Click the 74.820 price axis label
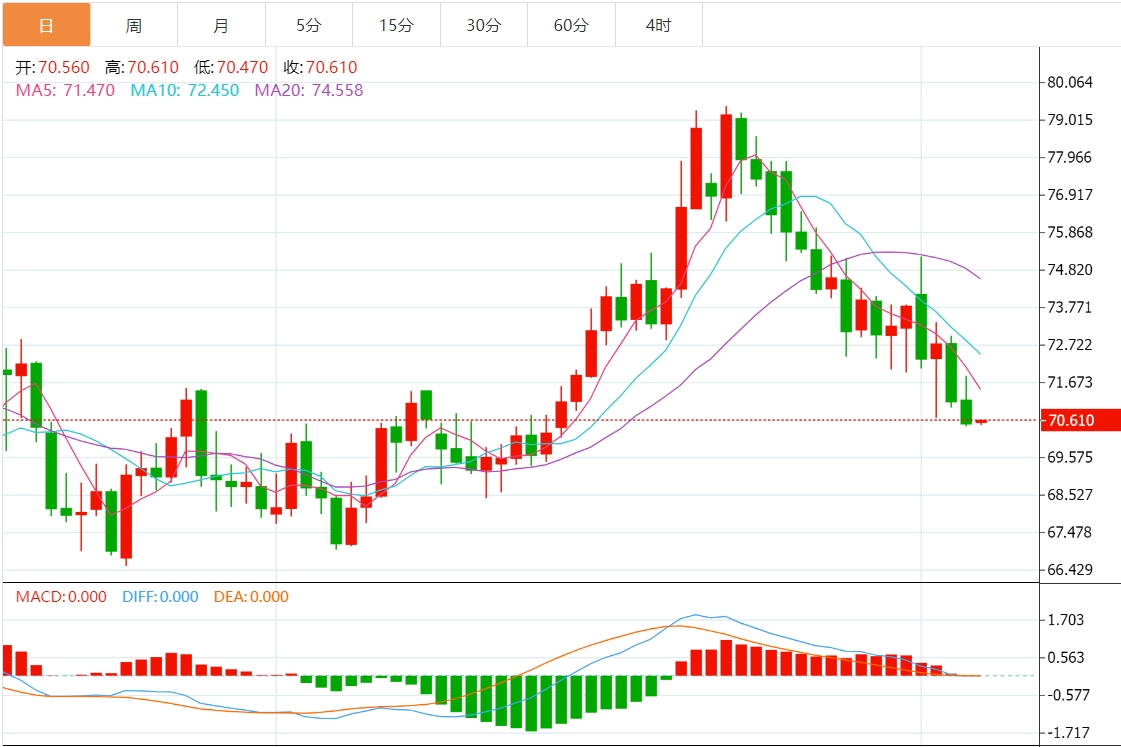Screen dimensions: 1121x747 pos(1070,269)
